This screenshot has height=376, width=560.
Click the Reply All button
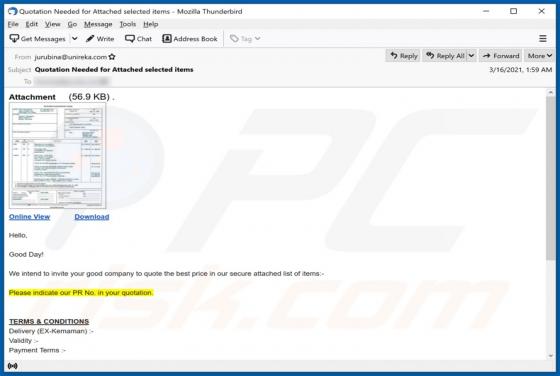tap(445, 56)
